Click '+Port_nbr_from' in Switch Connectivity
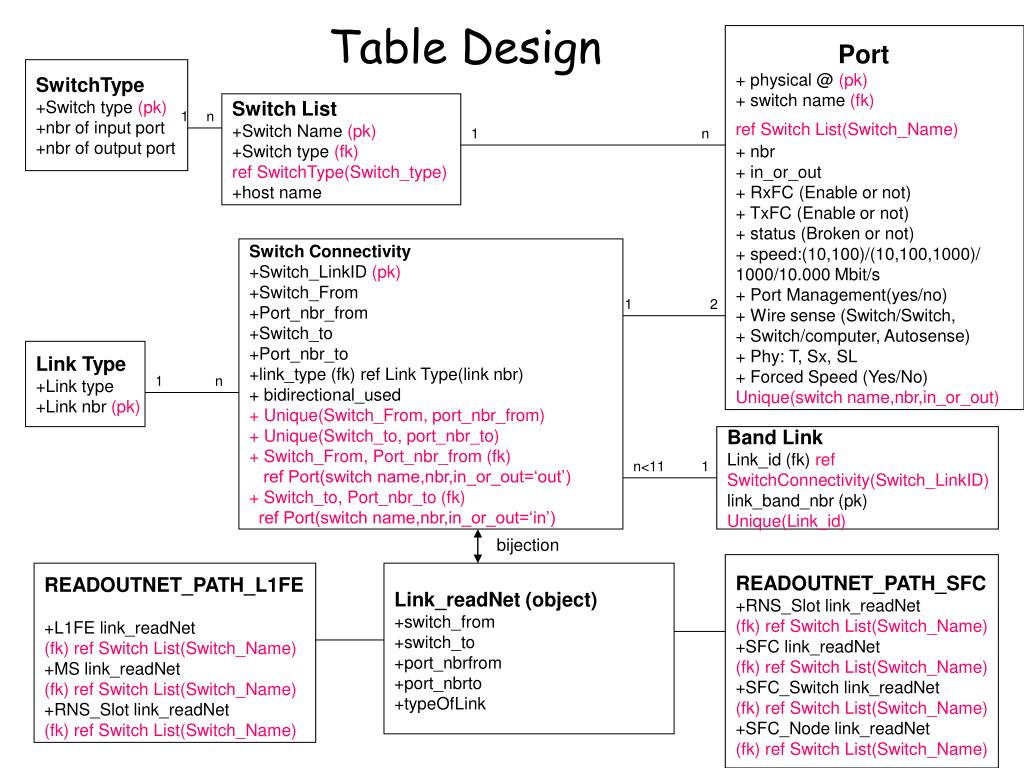This screenshot has height=768, width=1024. 308,313
